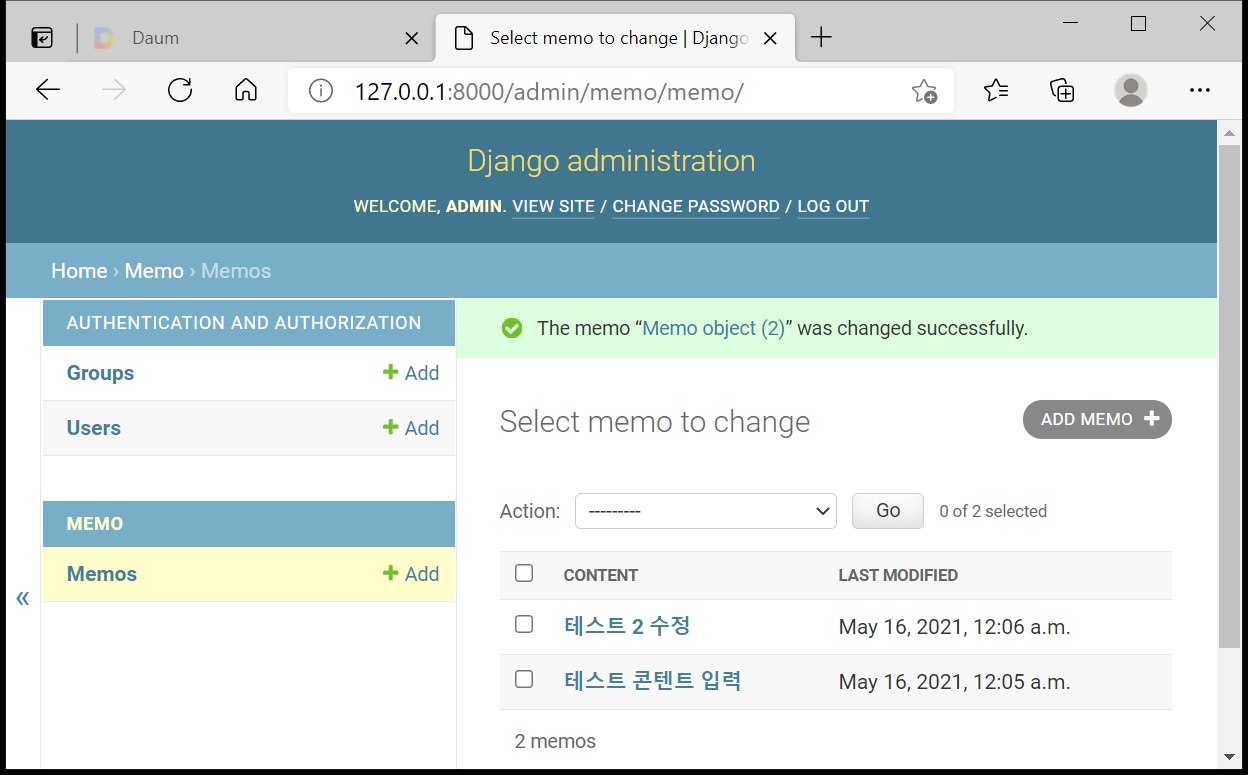
Task: Open the Action dropdown
Action: coord(706,511)
